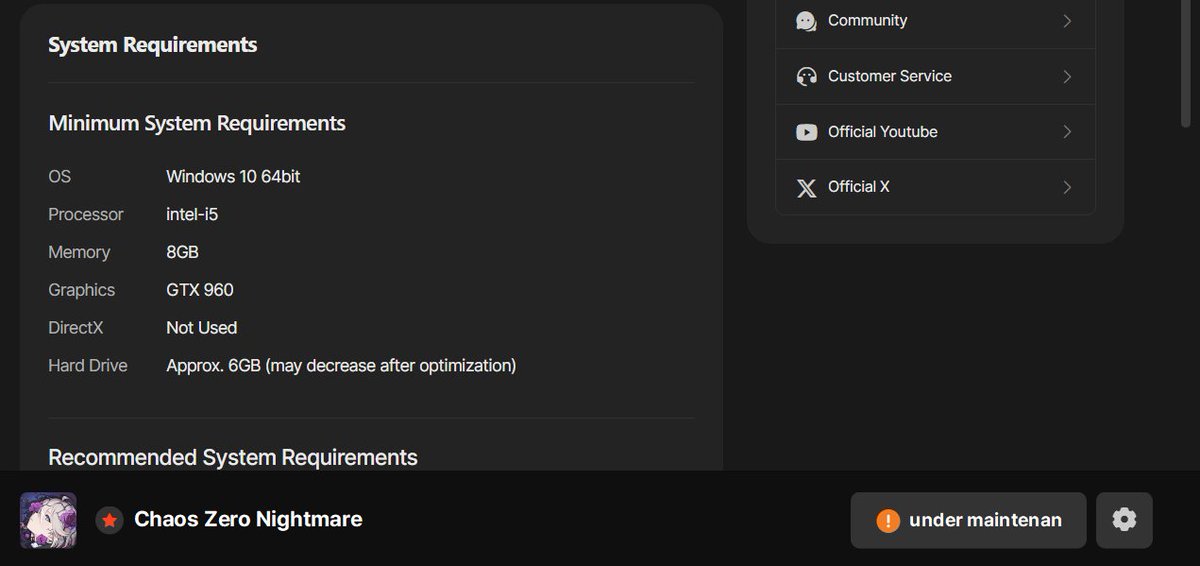Click the Recommended System Requirements heading
Viewport: 1200px width, 566px height.
[233, 458]
